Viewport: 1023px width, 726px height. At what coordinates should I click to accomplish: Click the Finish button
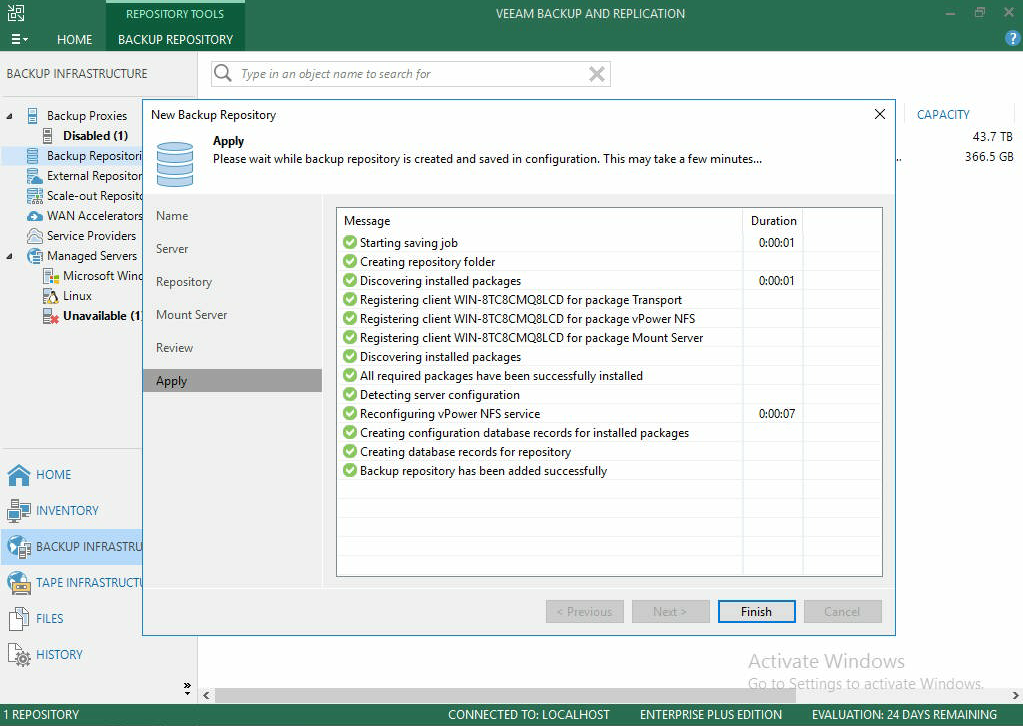click(756, 612)
